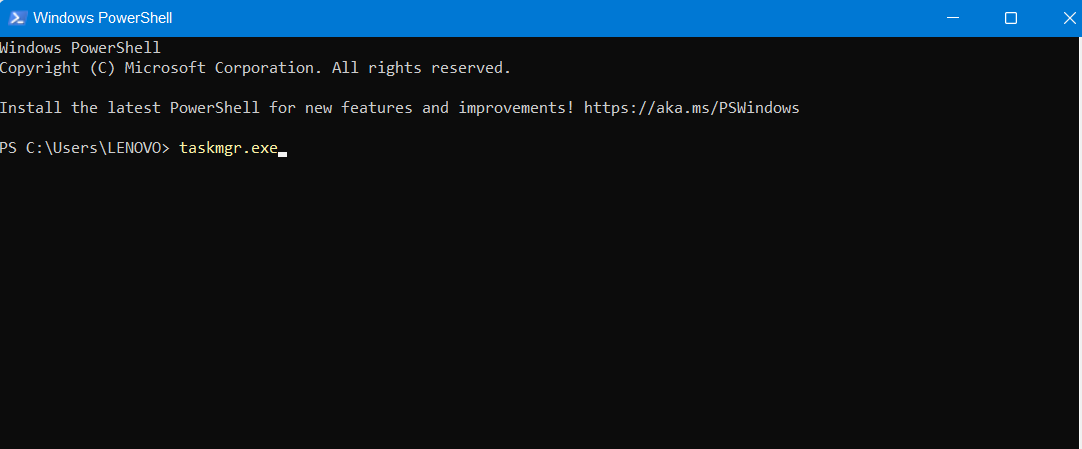The image size is (1082, 449).
Task: Click 'Users' in the prompt path
Action: [75, 148]
